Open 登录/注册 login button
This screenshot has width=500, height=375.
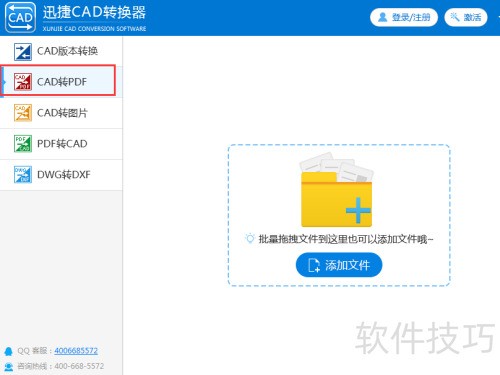tap(404, 17)
